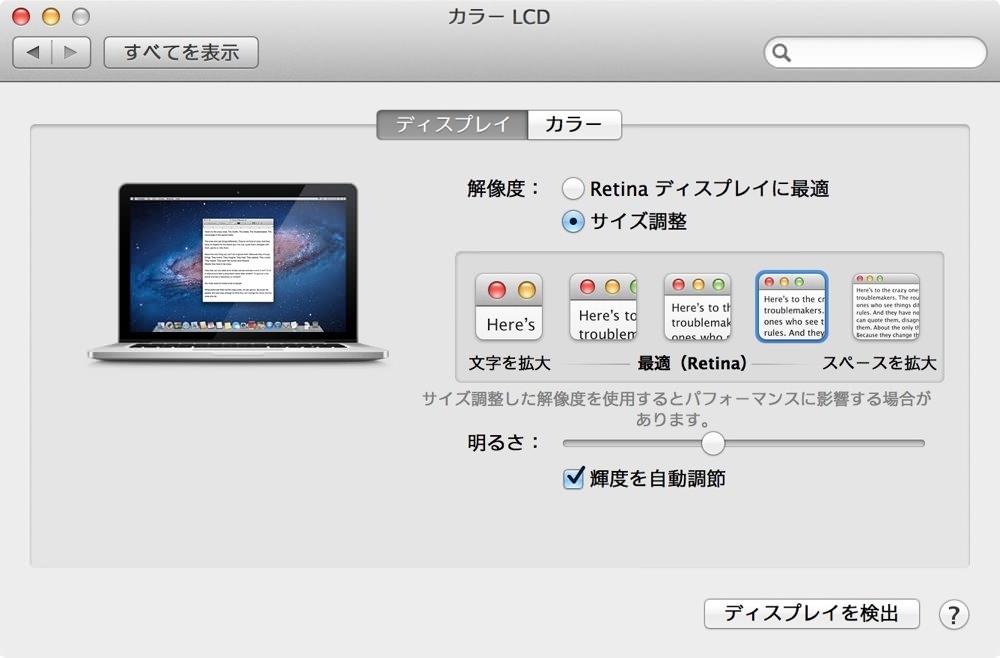Choose the スペースを拡大 smallest-text thumbnail
This screenshot has width=1000, height=658.
tap(886, 307)
